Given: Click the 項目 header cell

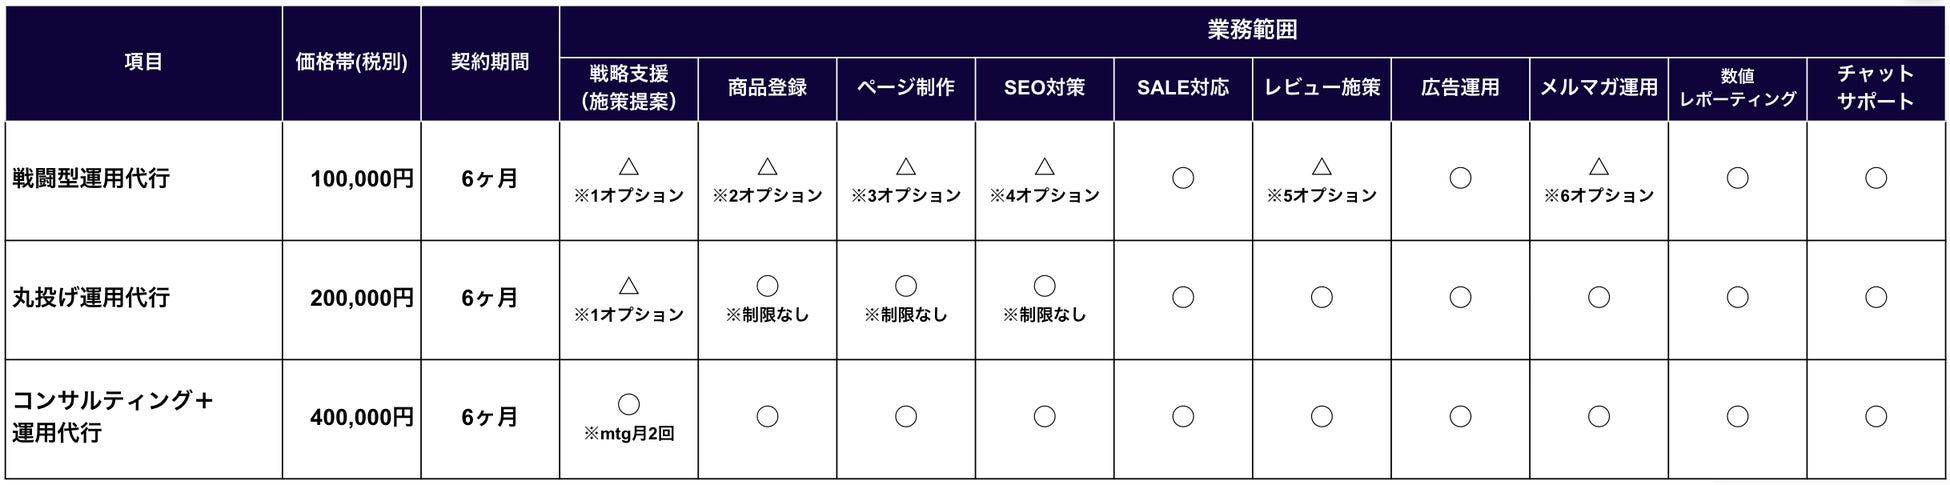Looking at the screenshot, I should click(x=143, y=62).
